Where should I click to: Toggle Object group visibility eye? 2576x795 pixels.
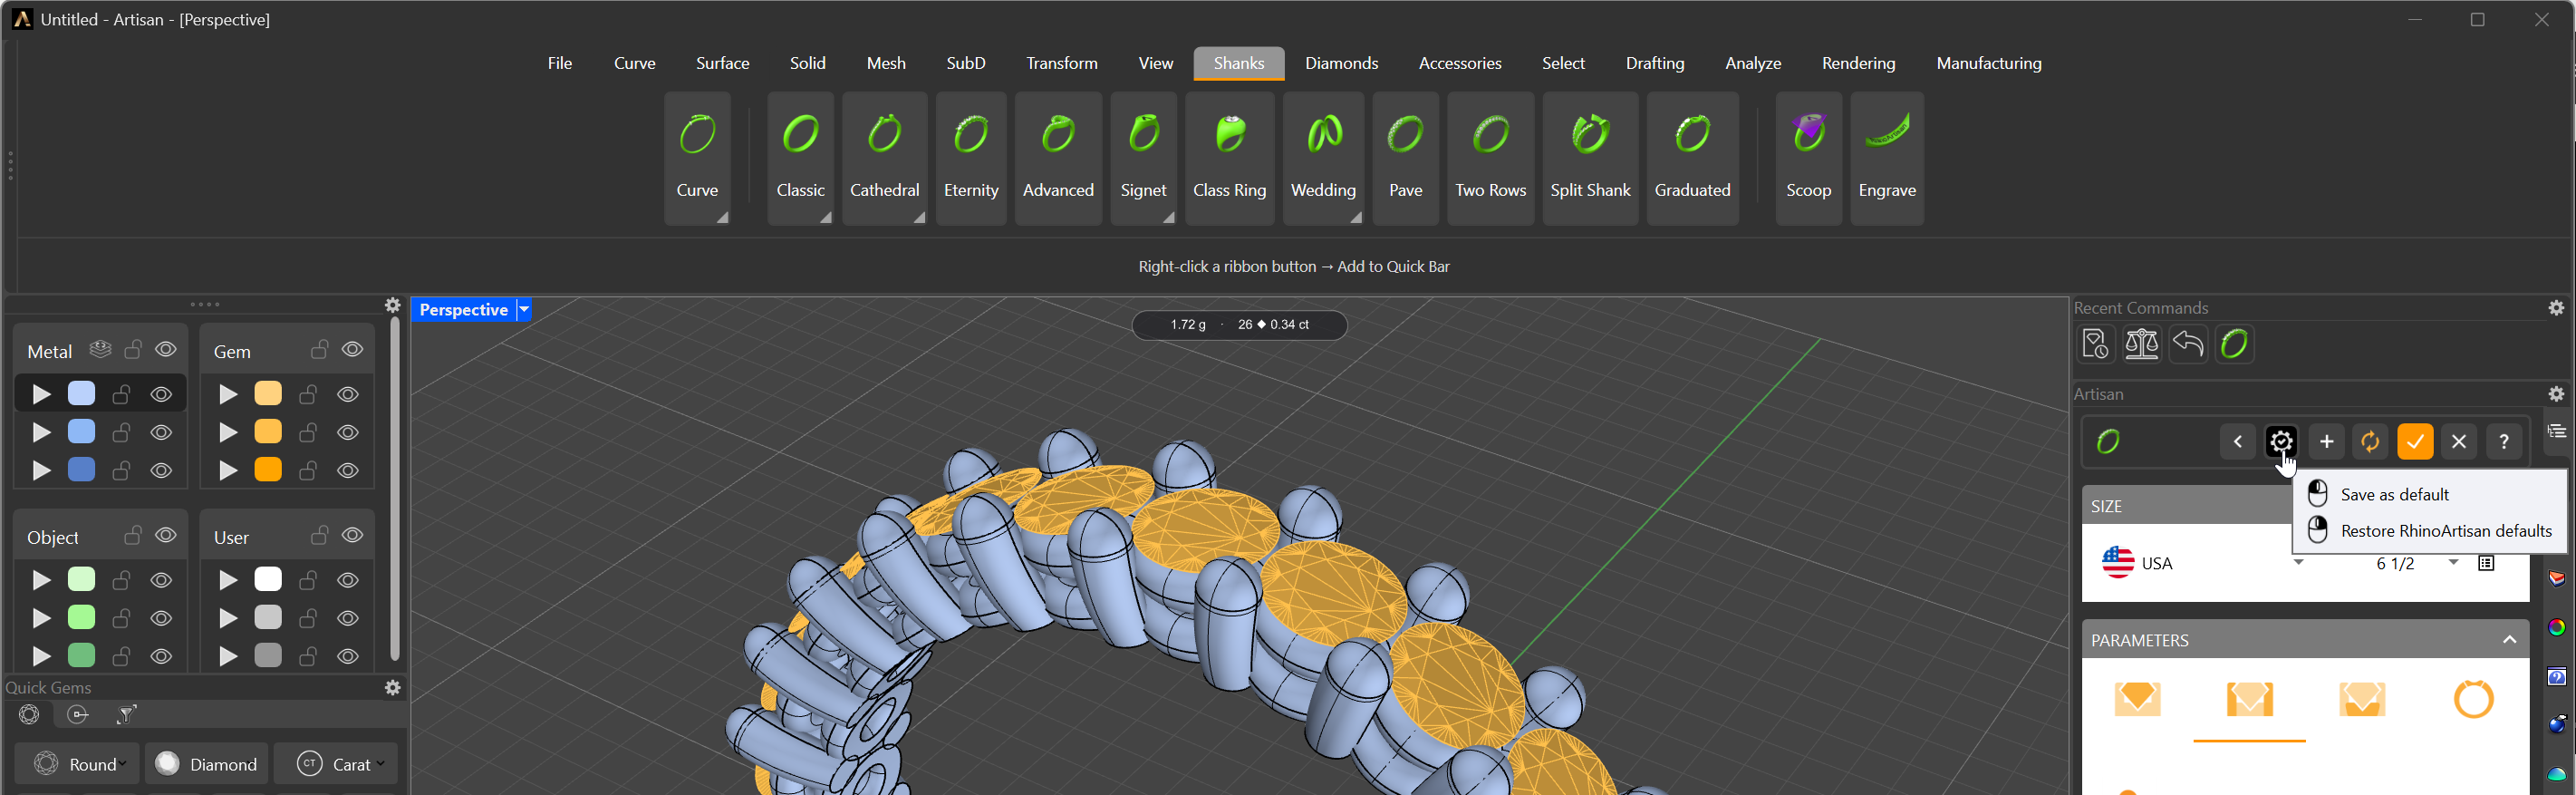pyautogui.click(x=166, y=535)
